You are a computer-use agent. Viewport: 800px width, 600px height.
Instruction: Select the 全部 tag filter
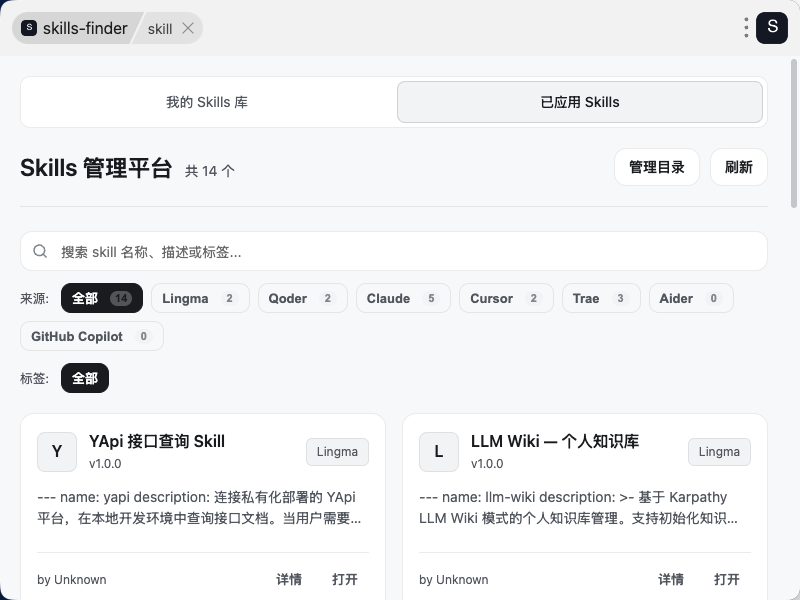tap(85, 378)
